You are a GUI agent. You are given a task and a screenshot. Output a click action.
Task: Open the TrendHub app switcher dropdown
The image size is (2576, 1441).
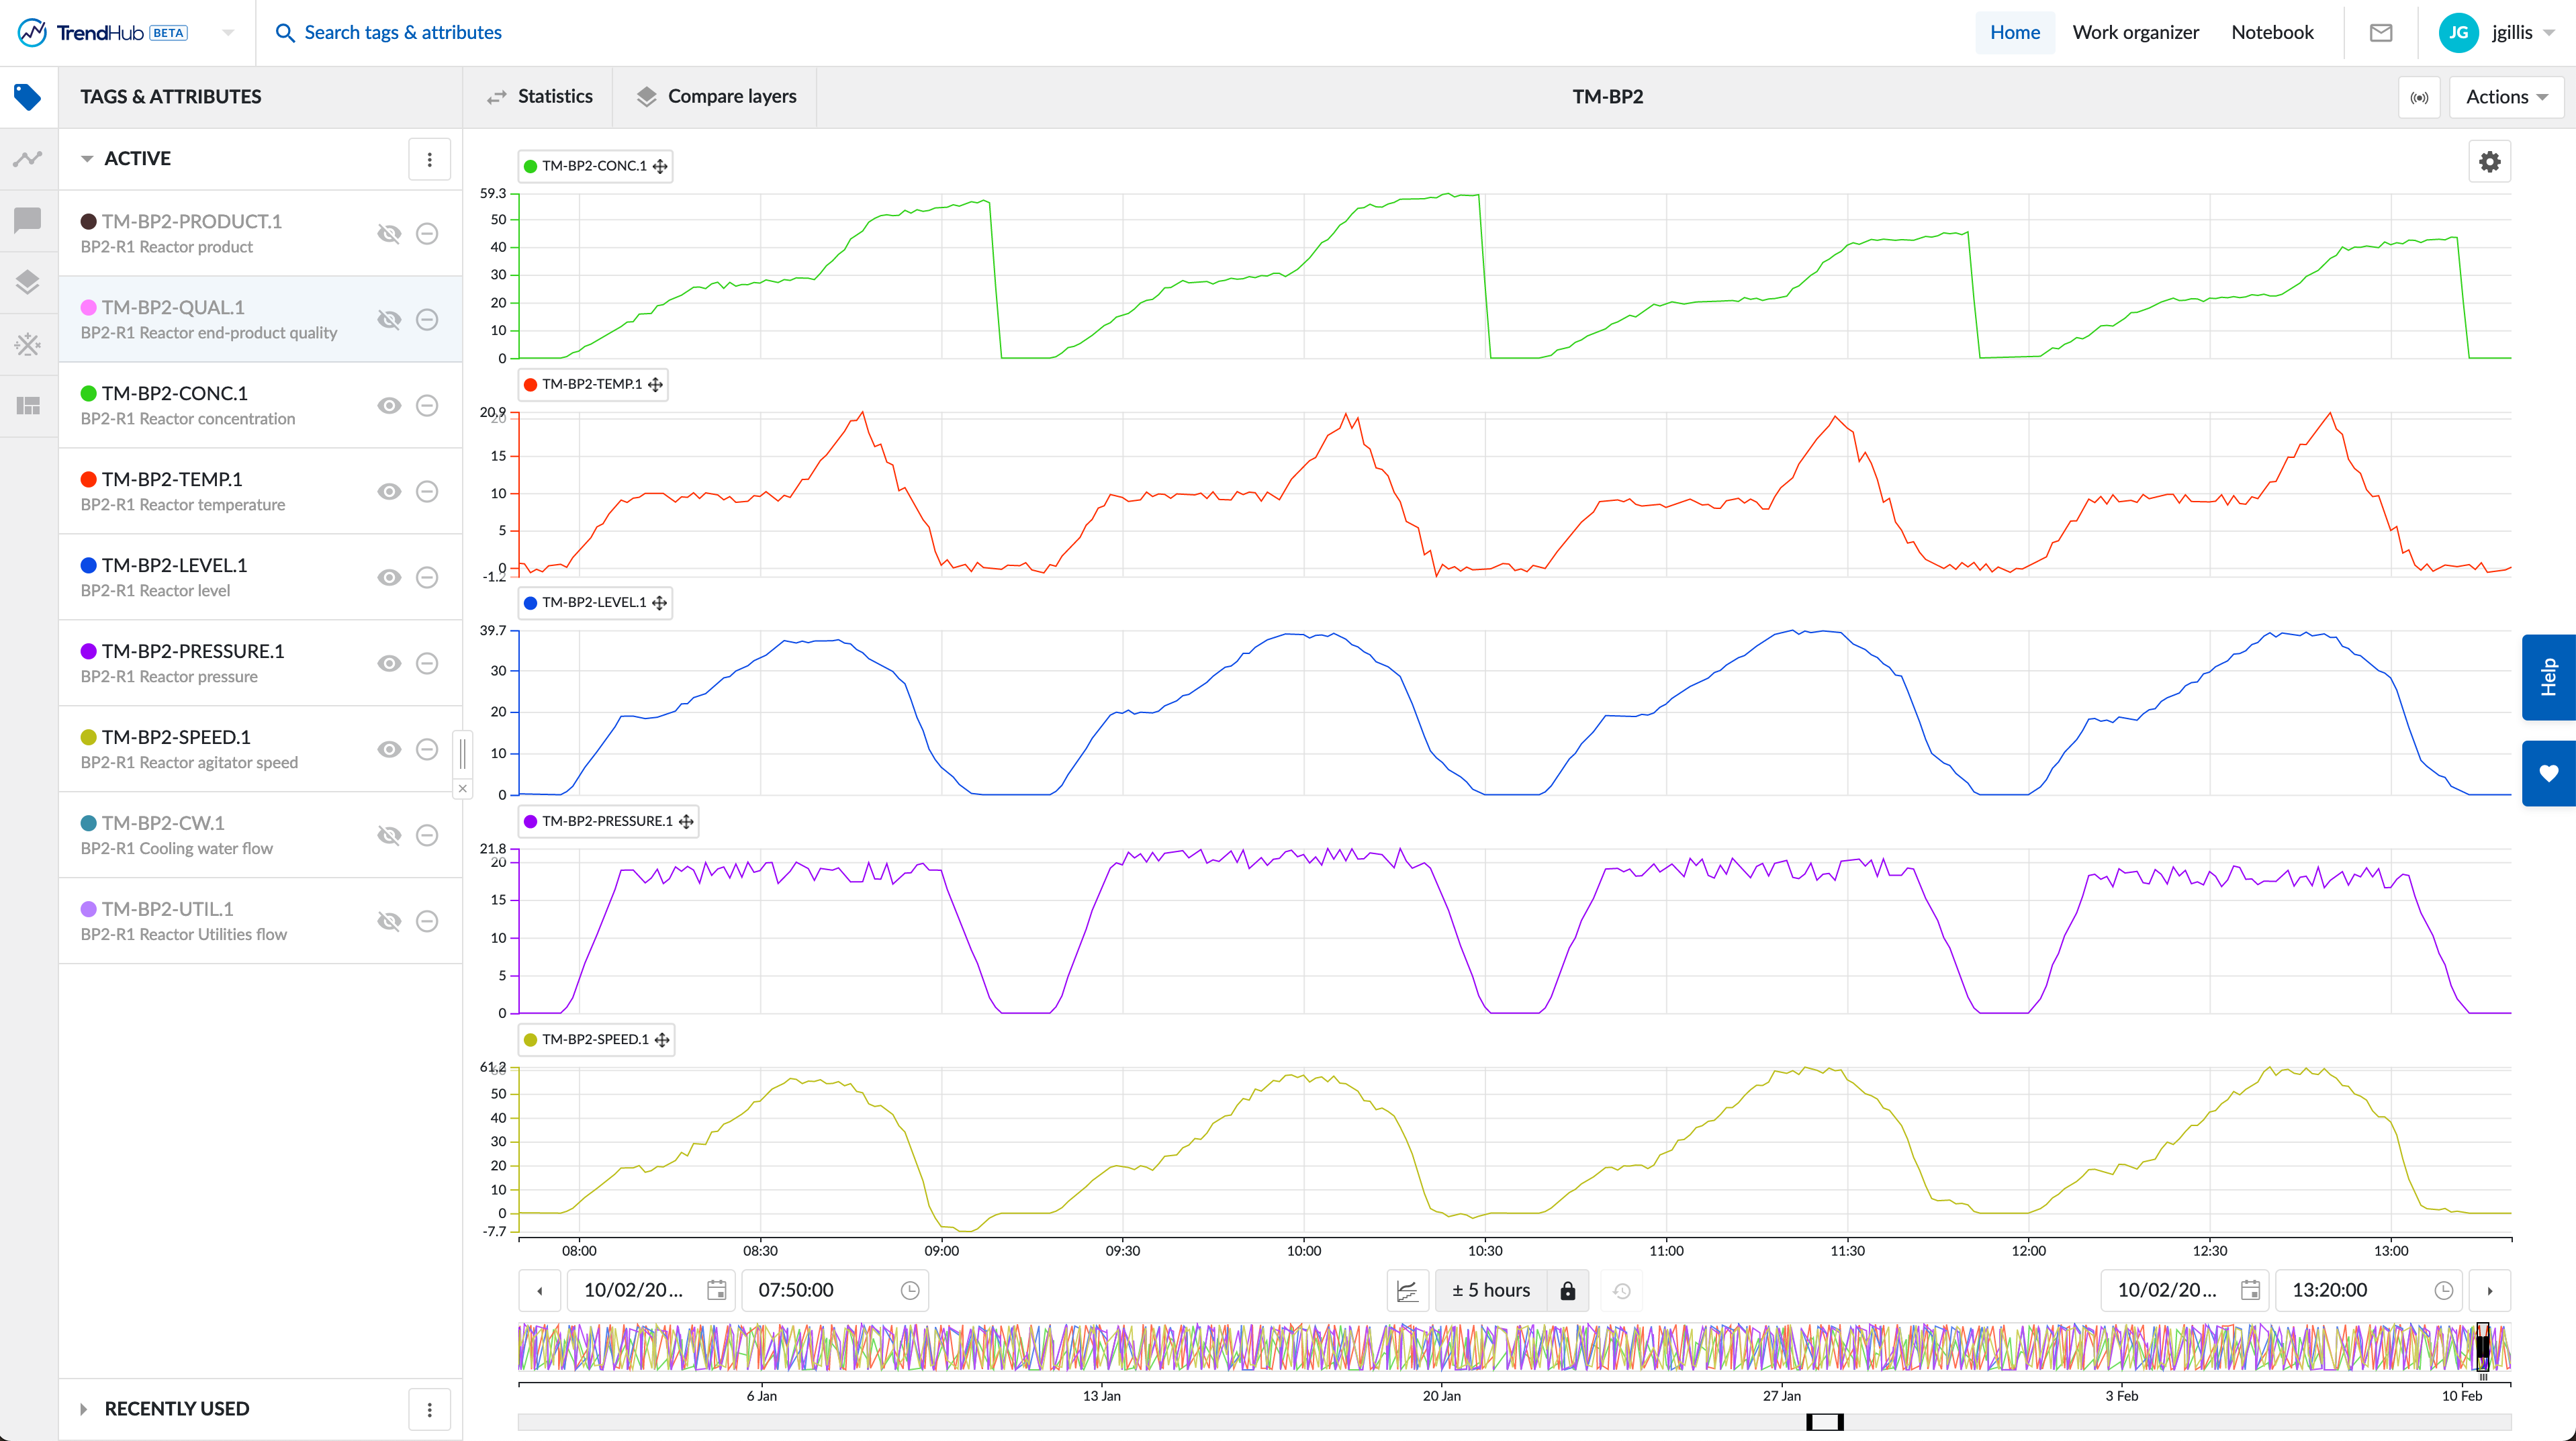228,33
